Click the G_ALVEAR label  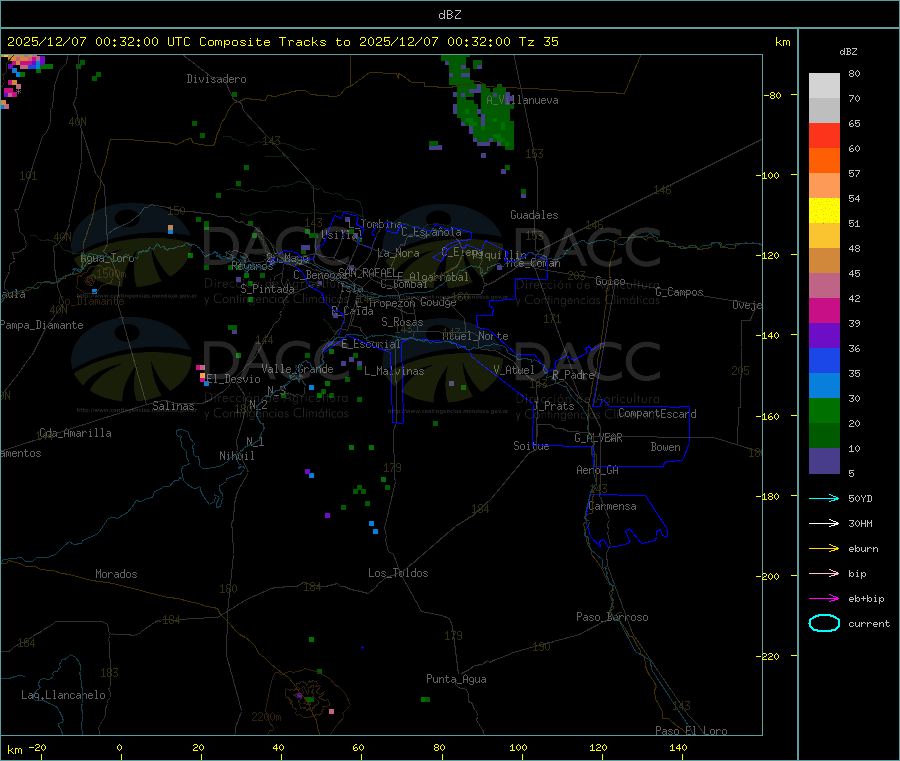coord(598,438)
